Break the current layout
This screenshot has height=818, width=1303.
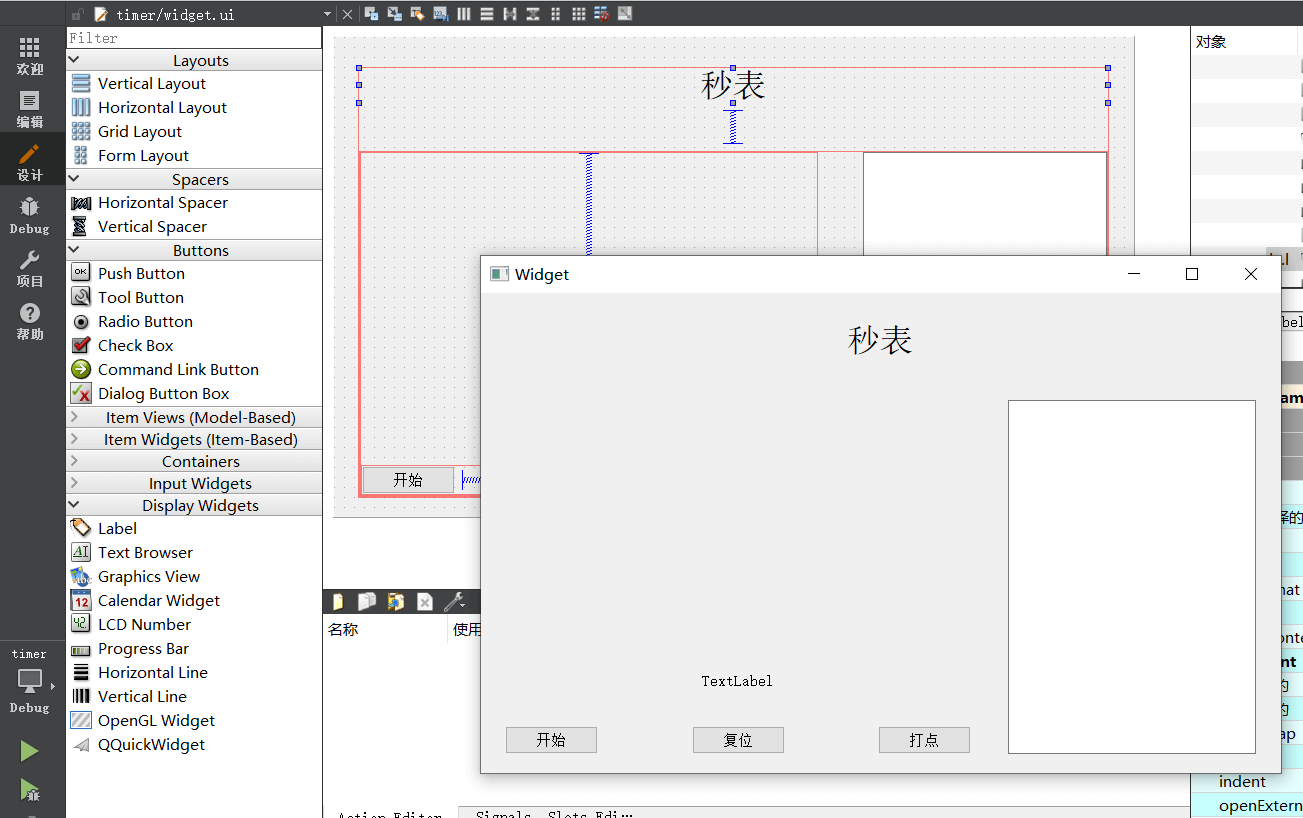point(602,14)
